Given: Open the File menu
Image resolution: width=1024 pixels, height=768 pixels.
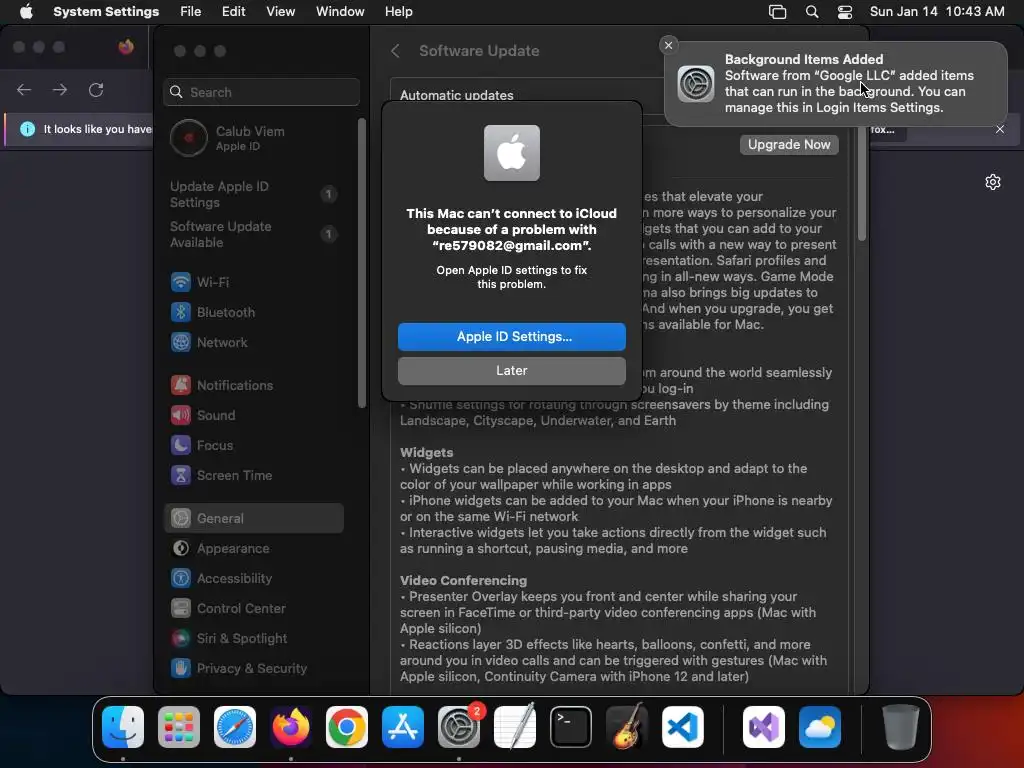Looking at the screenshot, I should pos(191,12).
